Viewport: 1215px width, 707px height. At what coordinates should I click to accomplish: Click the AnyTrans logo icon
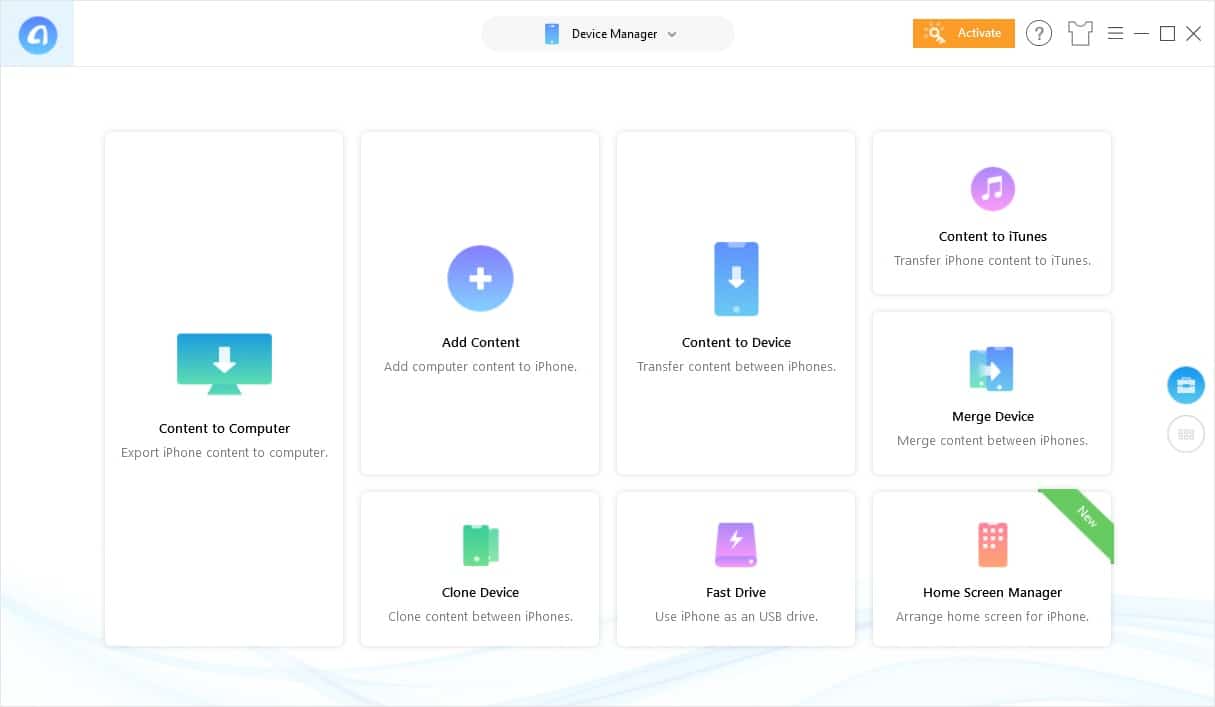point(37,35)
